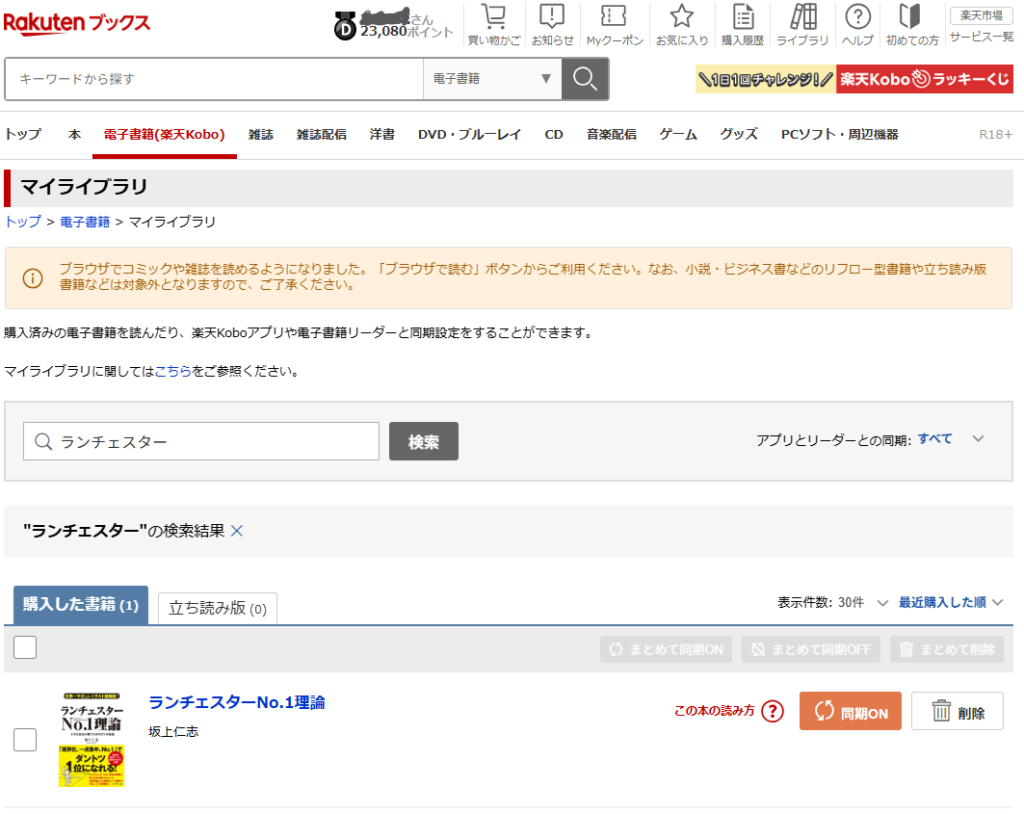The height and width of the screenshot is (814, 1024).
Task: Open notifications (お知らせ) icon
Action: [x=552, y=25]
